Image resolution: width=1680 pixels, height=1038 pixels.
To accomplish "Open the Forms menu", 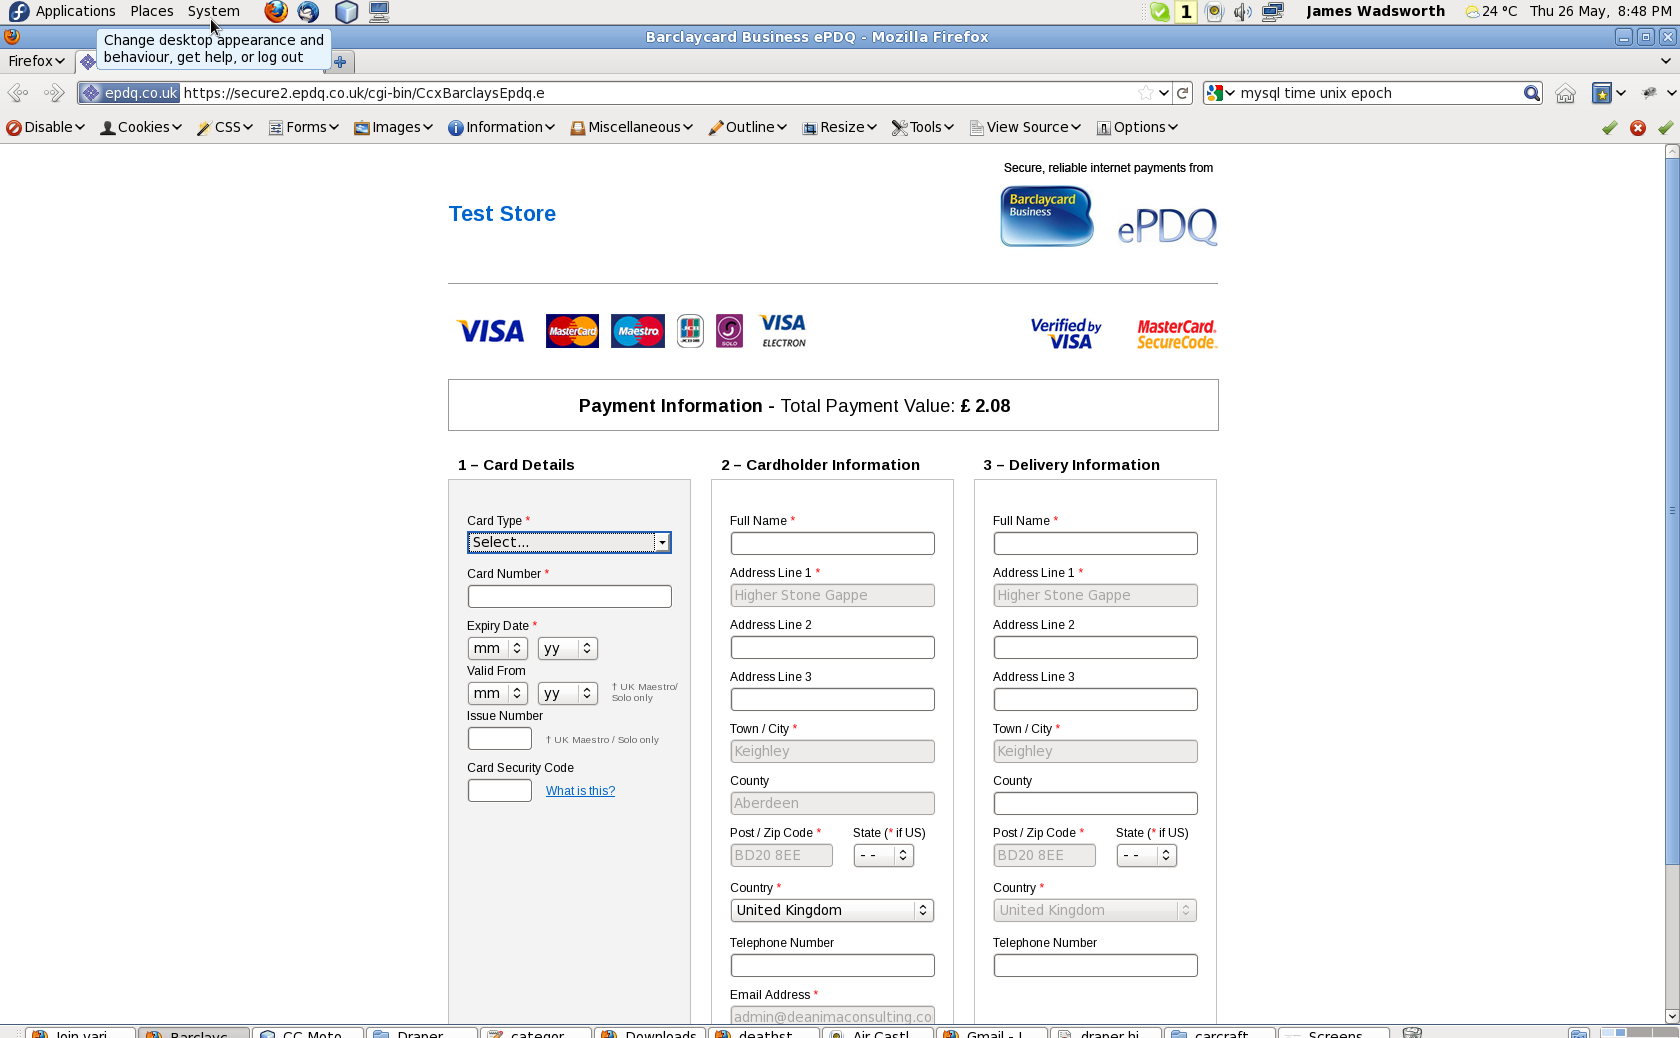I will [x=304, y=128].
